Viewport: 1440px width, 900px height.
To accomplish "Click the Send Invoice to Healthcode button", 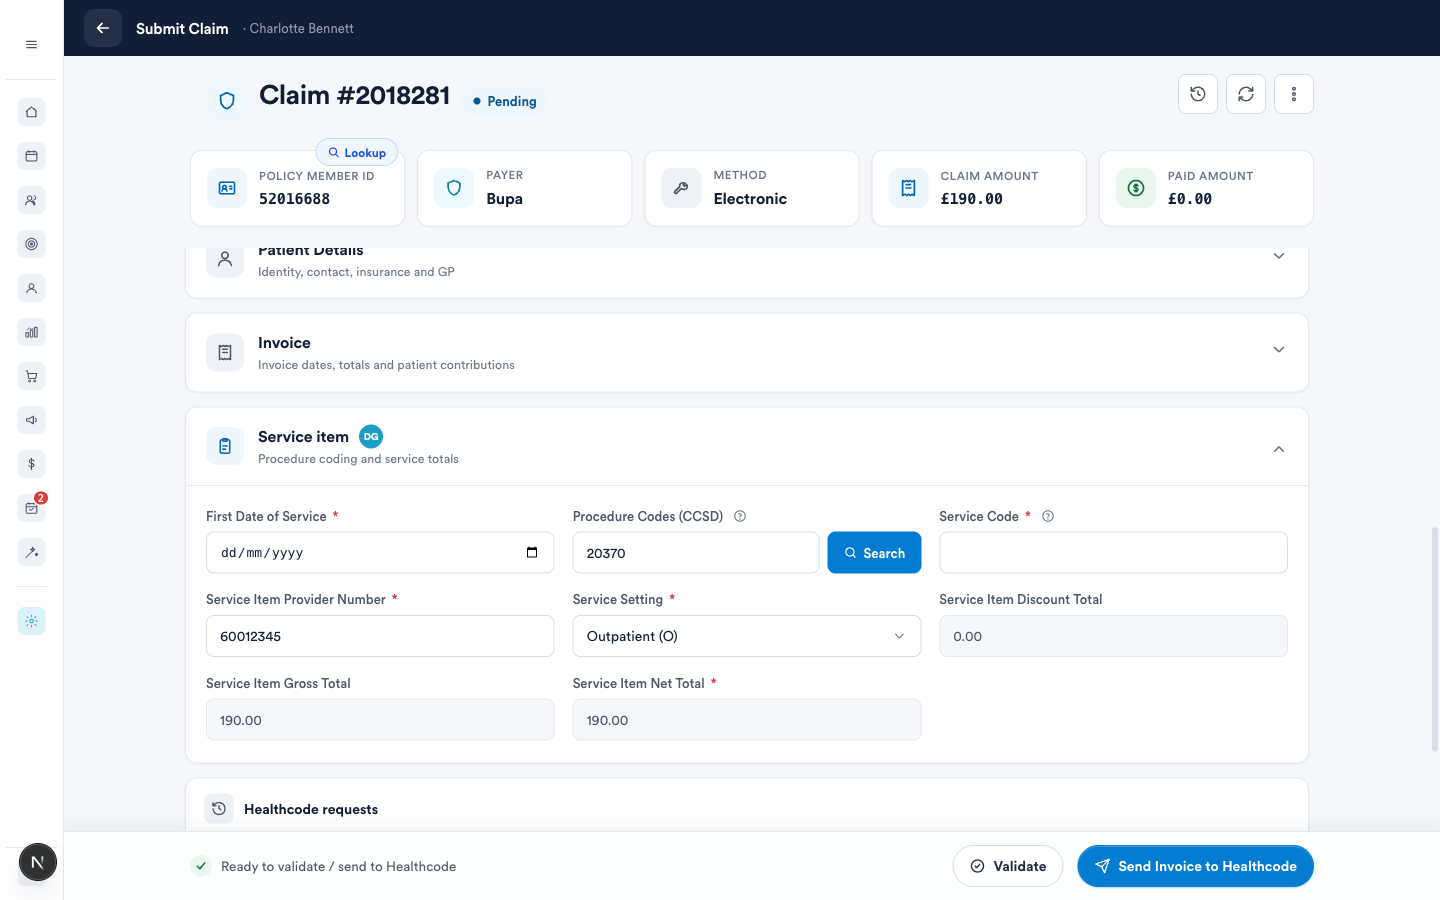I will [1195, 866].
